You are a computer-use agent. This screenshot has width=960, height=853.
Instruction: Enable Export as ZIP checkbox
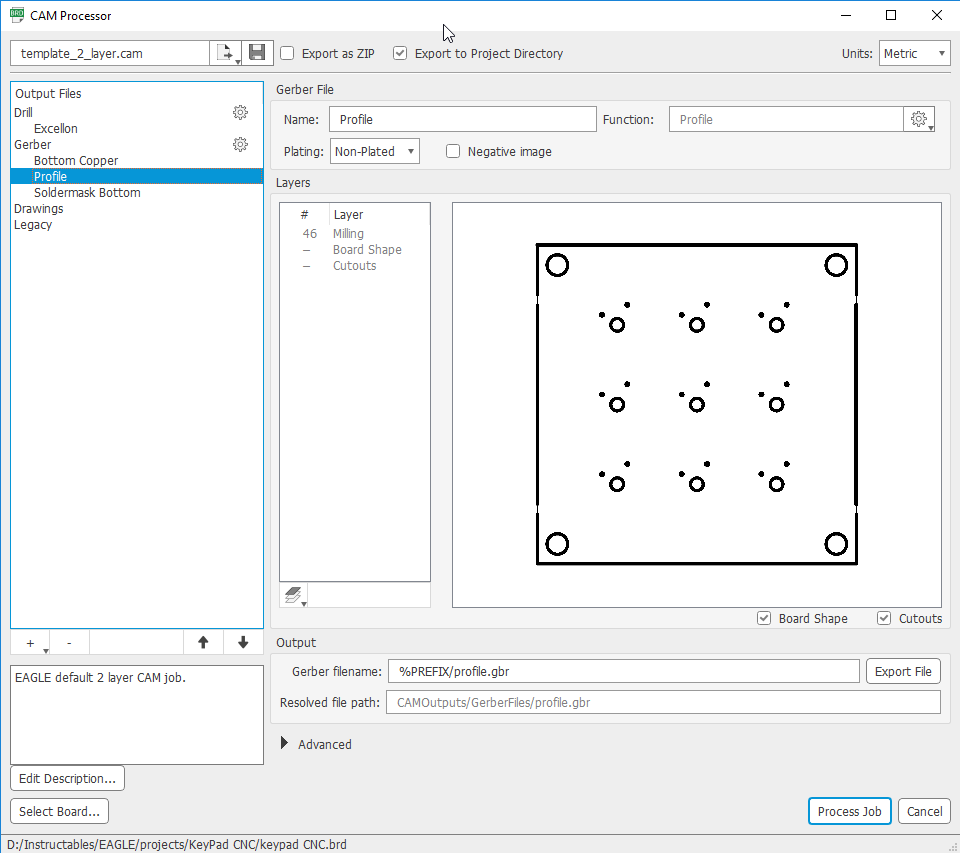click(287, 53)
